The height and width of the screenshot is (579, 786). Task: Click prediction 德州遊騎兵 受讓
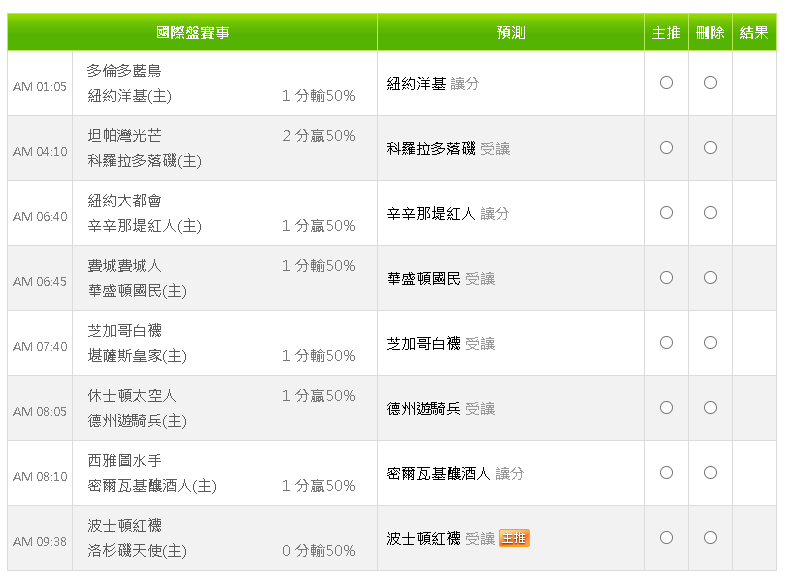point(441,409)
